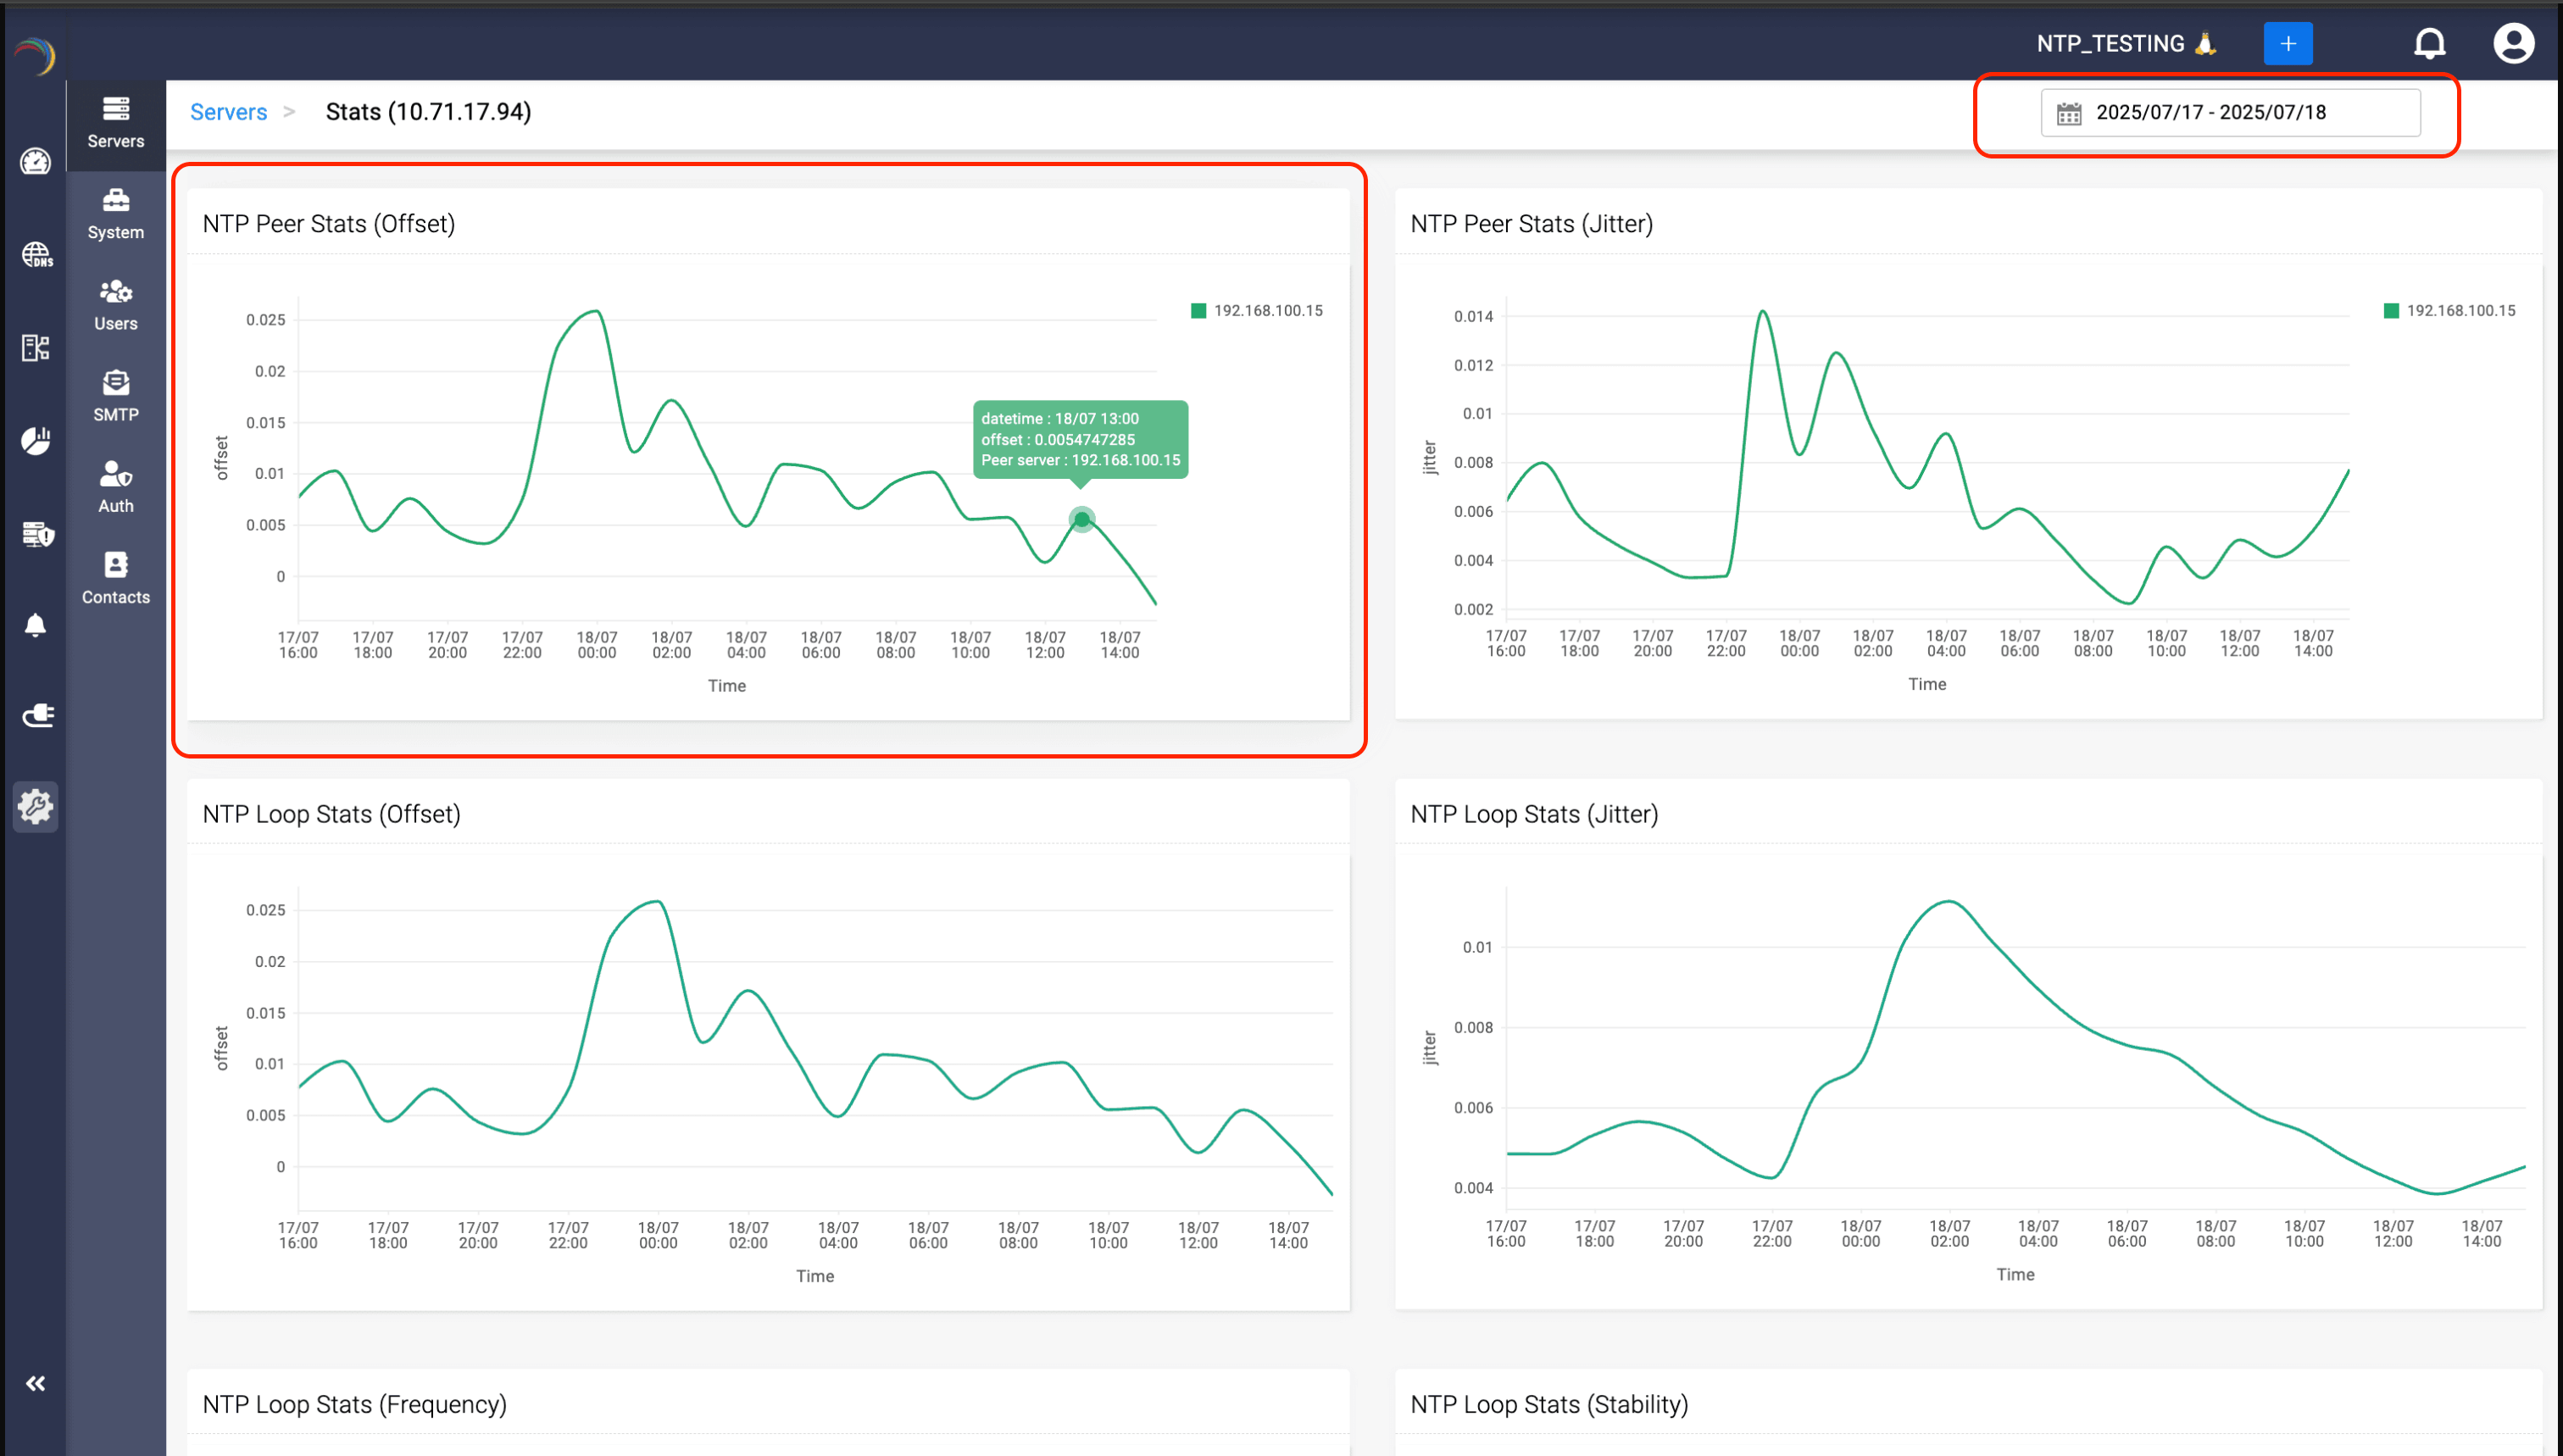Image resolution: width=2563 pixels, height=1456 pixels.
Task: Select the settings wrench gear icon
Action: tap(36, 806)
